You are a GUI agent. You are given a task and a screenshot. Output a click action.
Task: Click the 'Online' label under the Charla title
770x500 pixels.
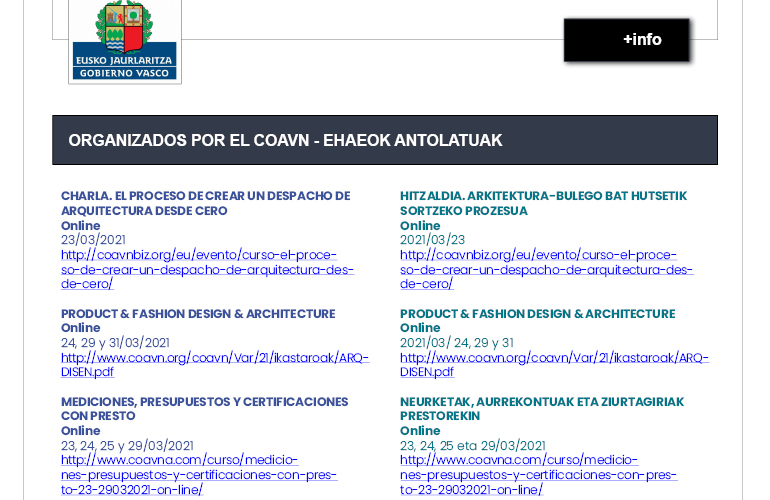pos(81,225)
